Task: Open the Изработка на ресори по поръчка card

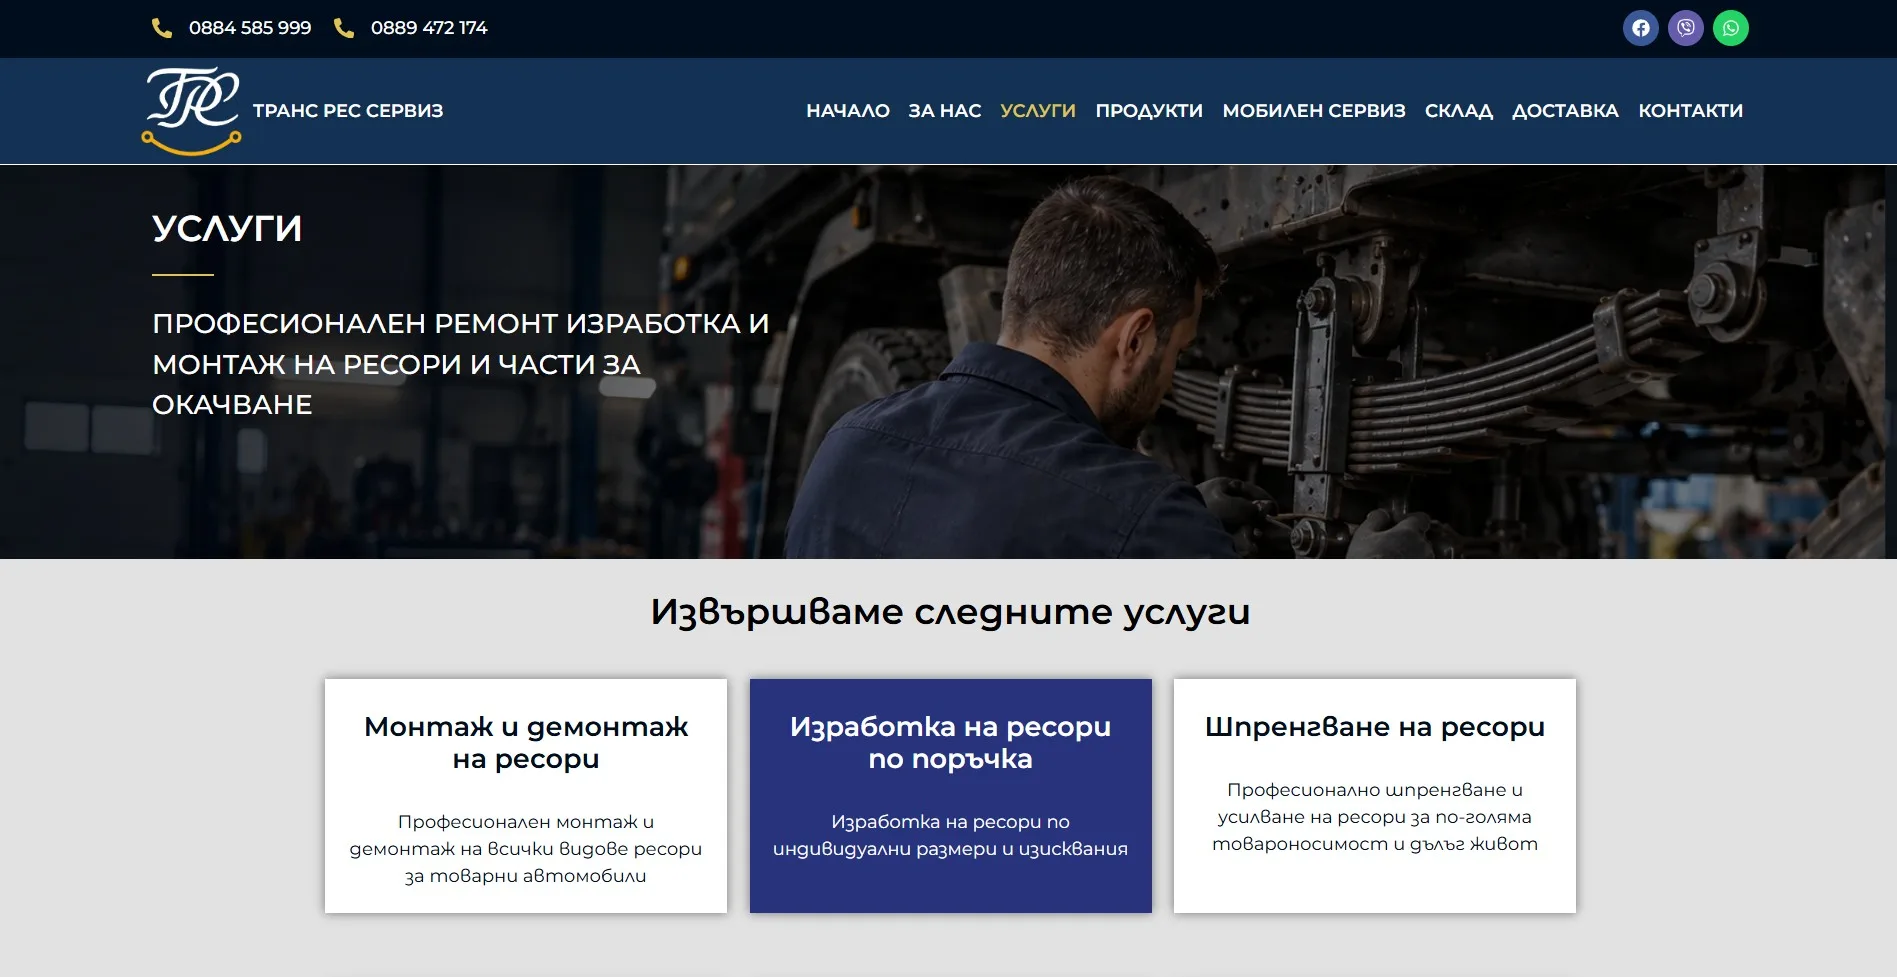Action: tap(950, 796)
